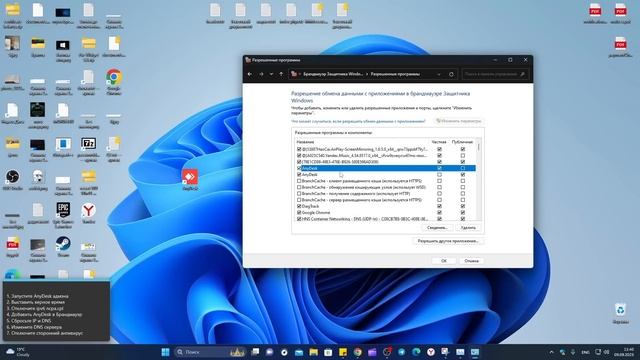
Task: Click 'Разрешить другое приложение...' button
Action: (x=448, y=241)
